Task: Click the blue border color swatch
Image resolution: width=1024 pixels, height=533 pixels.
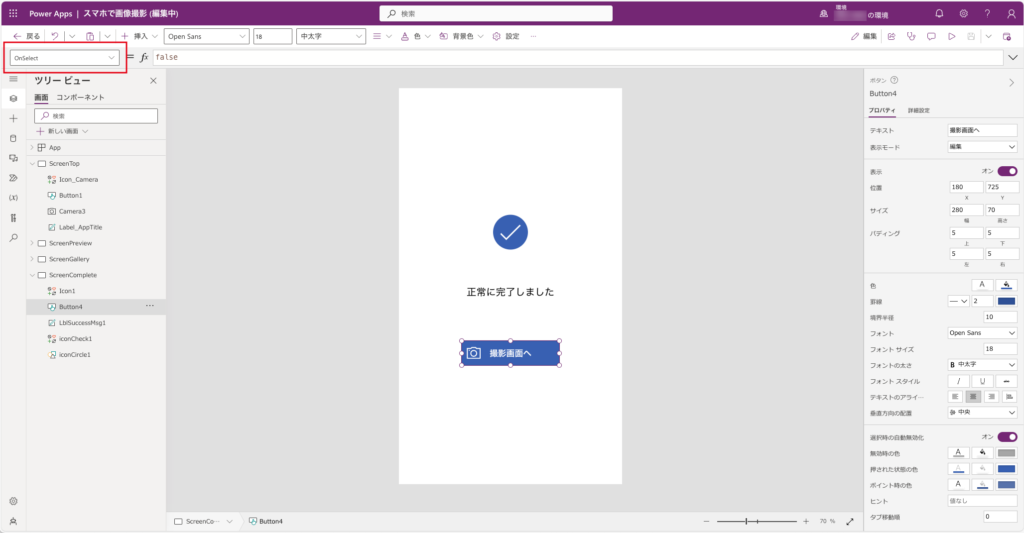Action: [1006, 301]
